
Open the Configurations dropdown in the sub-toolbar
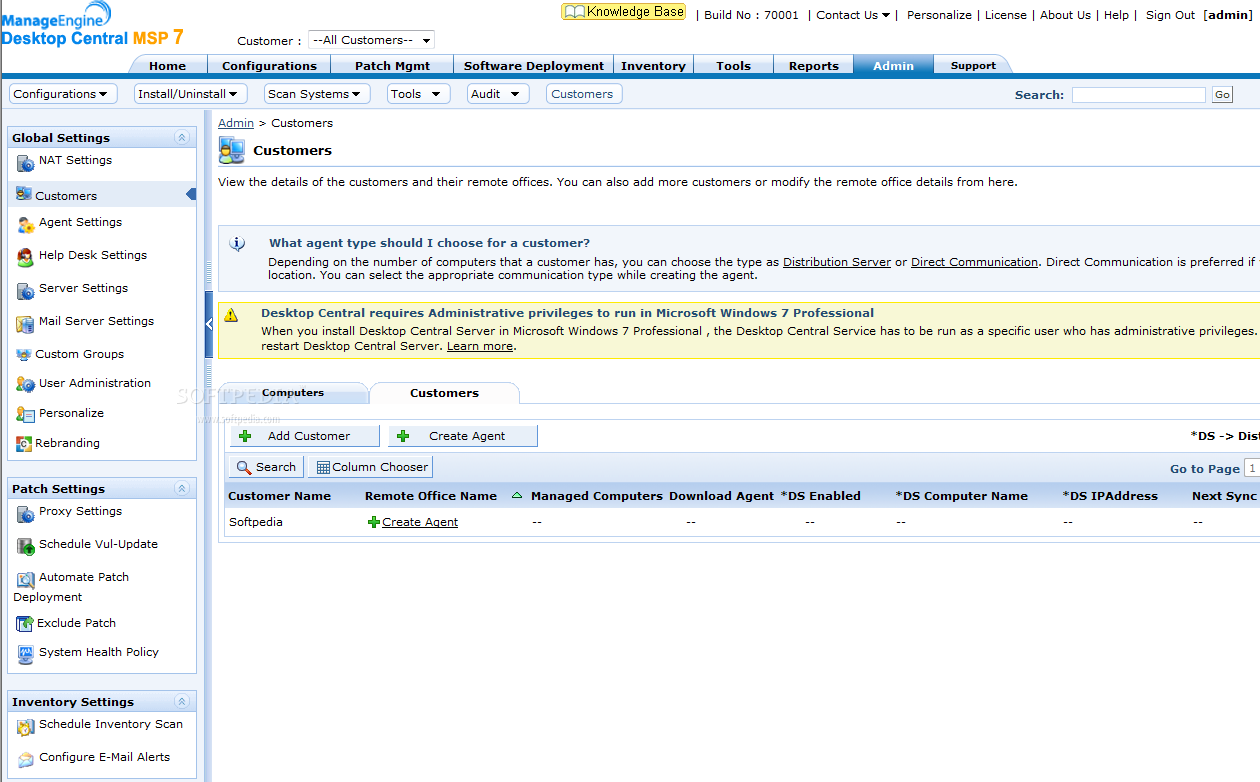tap(63, 94)
